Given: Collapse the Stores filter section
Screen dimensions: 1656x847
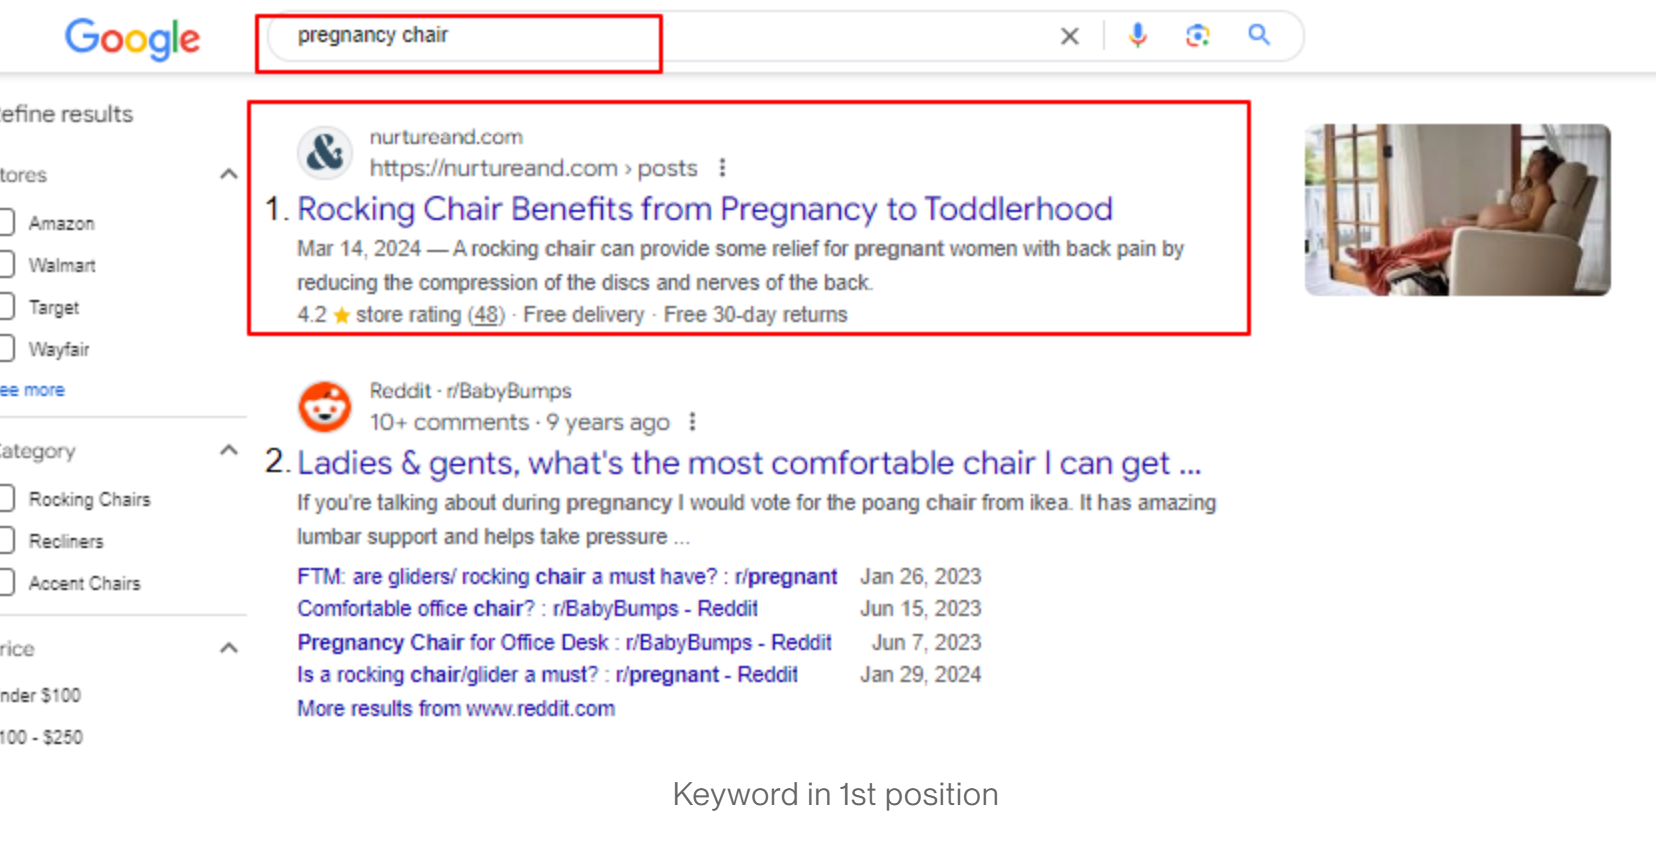Looking at the screenshot, I should click(x=228, y=174).
